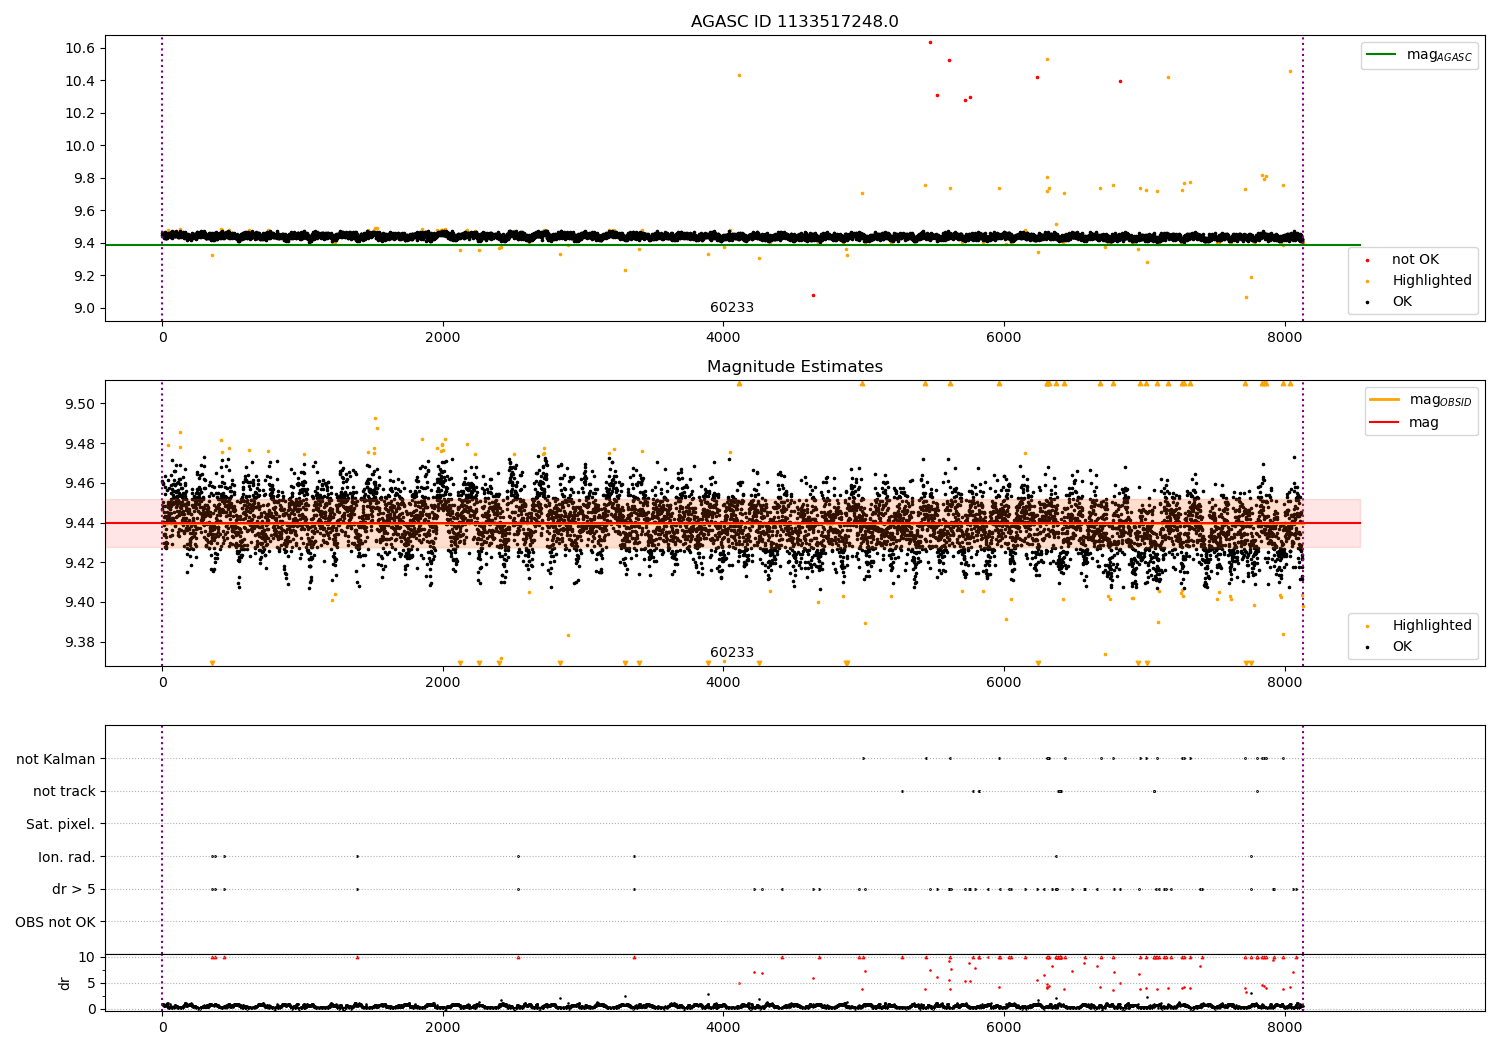The height and width of the screenshot is (1050, 1500).
Task: Click the '10' tick on dr axis
Action: click(x=87, y=958)
